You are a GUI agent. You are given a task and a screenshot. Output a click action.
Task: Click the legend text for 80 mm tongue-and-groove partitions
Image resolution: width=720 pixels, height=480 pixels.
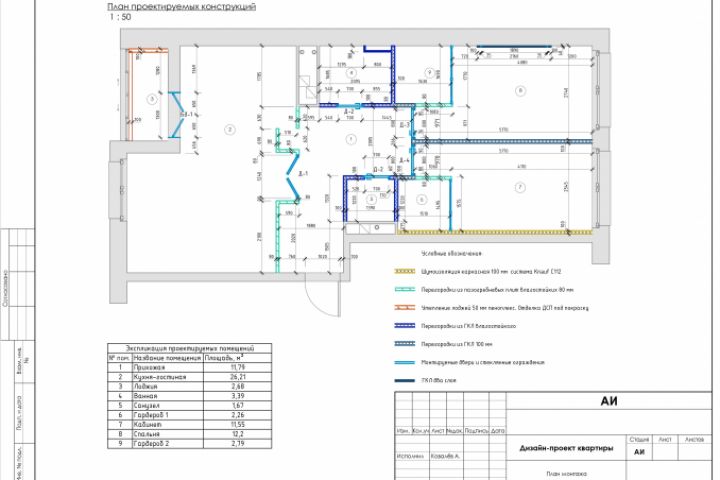tap(497, 290)
